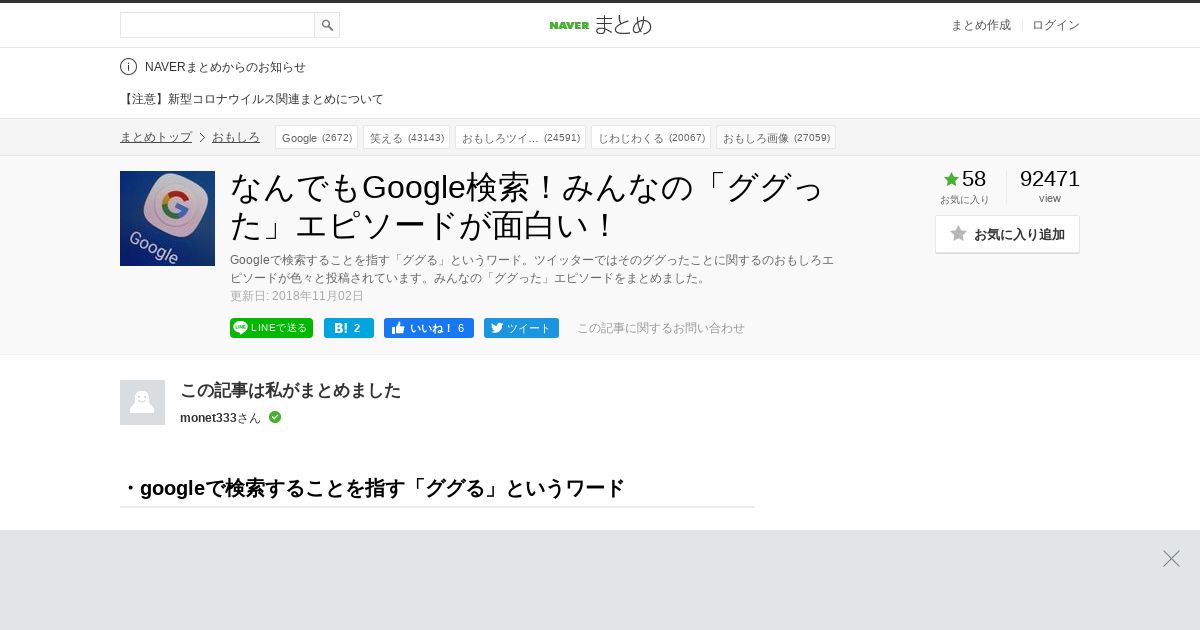
Task: Select the 笑える (43143) tag
Action: click(406, 137)
